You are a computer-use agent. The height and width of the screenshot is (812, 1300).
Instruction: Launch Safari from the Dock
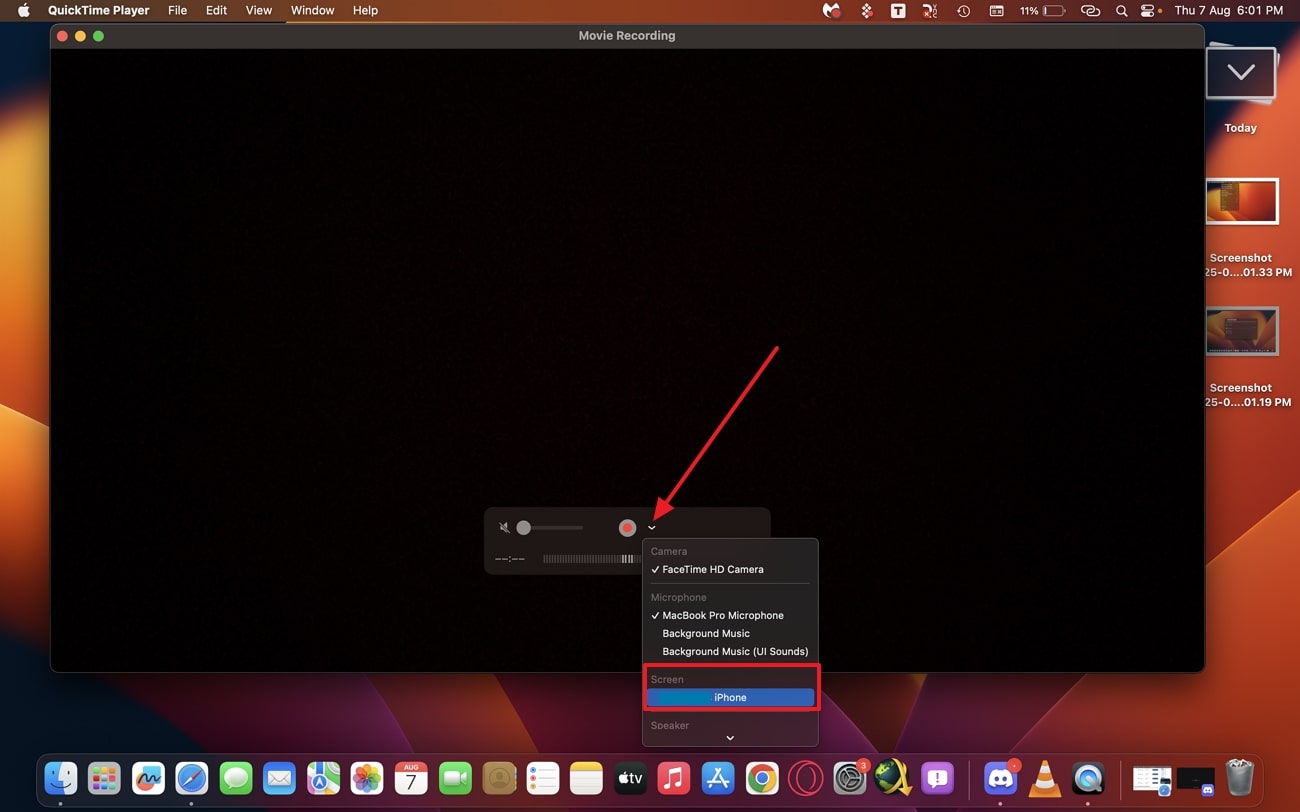point(192,778)
